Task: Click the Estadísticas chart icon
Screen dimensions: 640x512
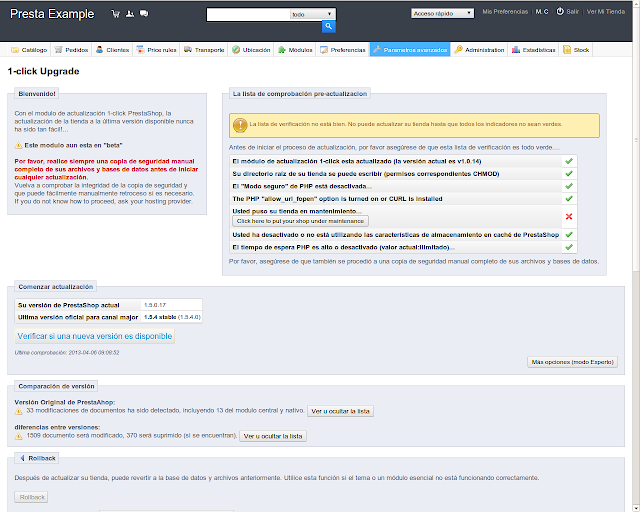Action: pyautogui.click(x=516, y=50)
